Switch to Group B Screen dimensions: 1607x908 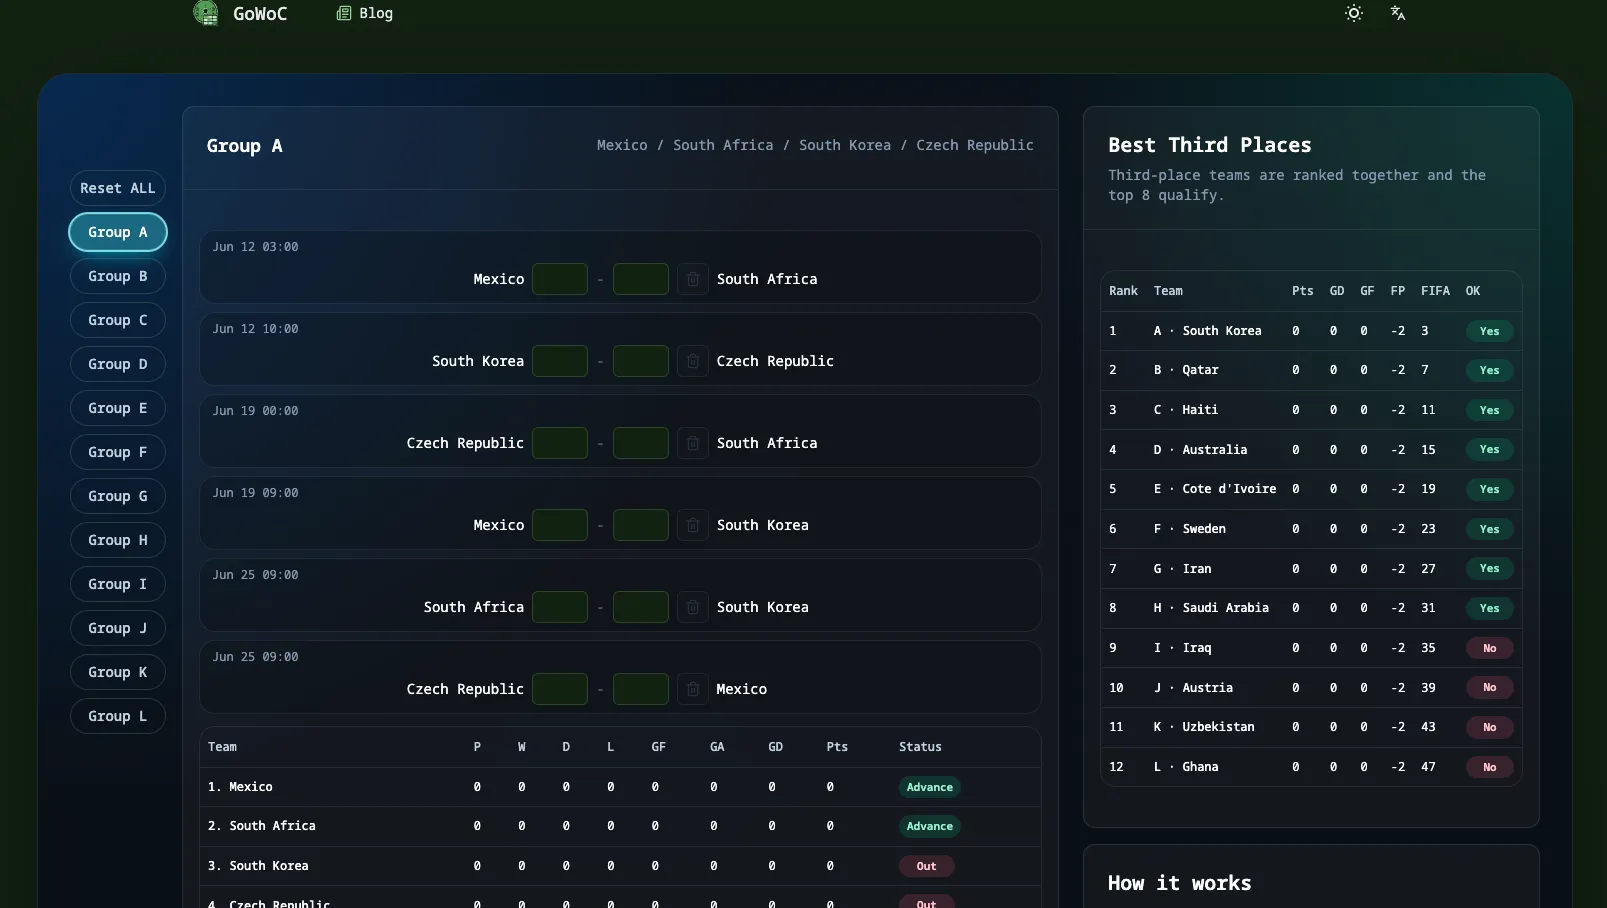[118, 276]
